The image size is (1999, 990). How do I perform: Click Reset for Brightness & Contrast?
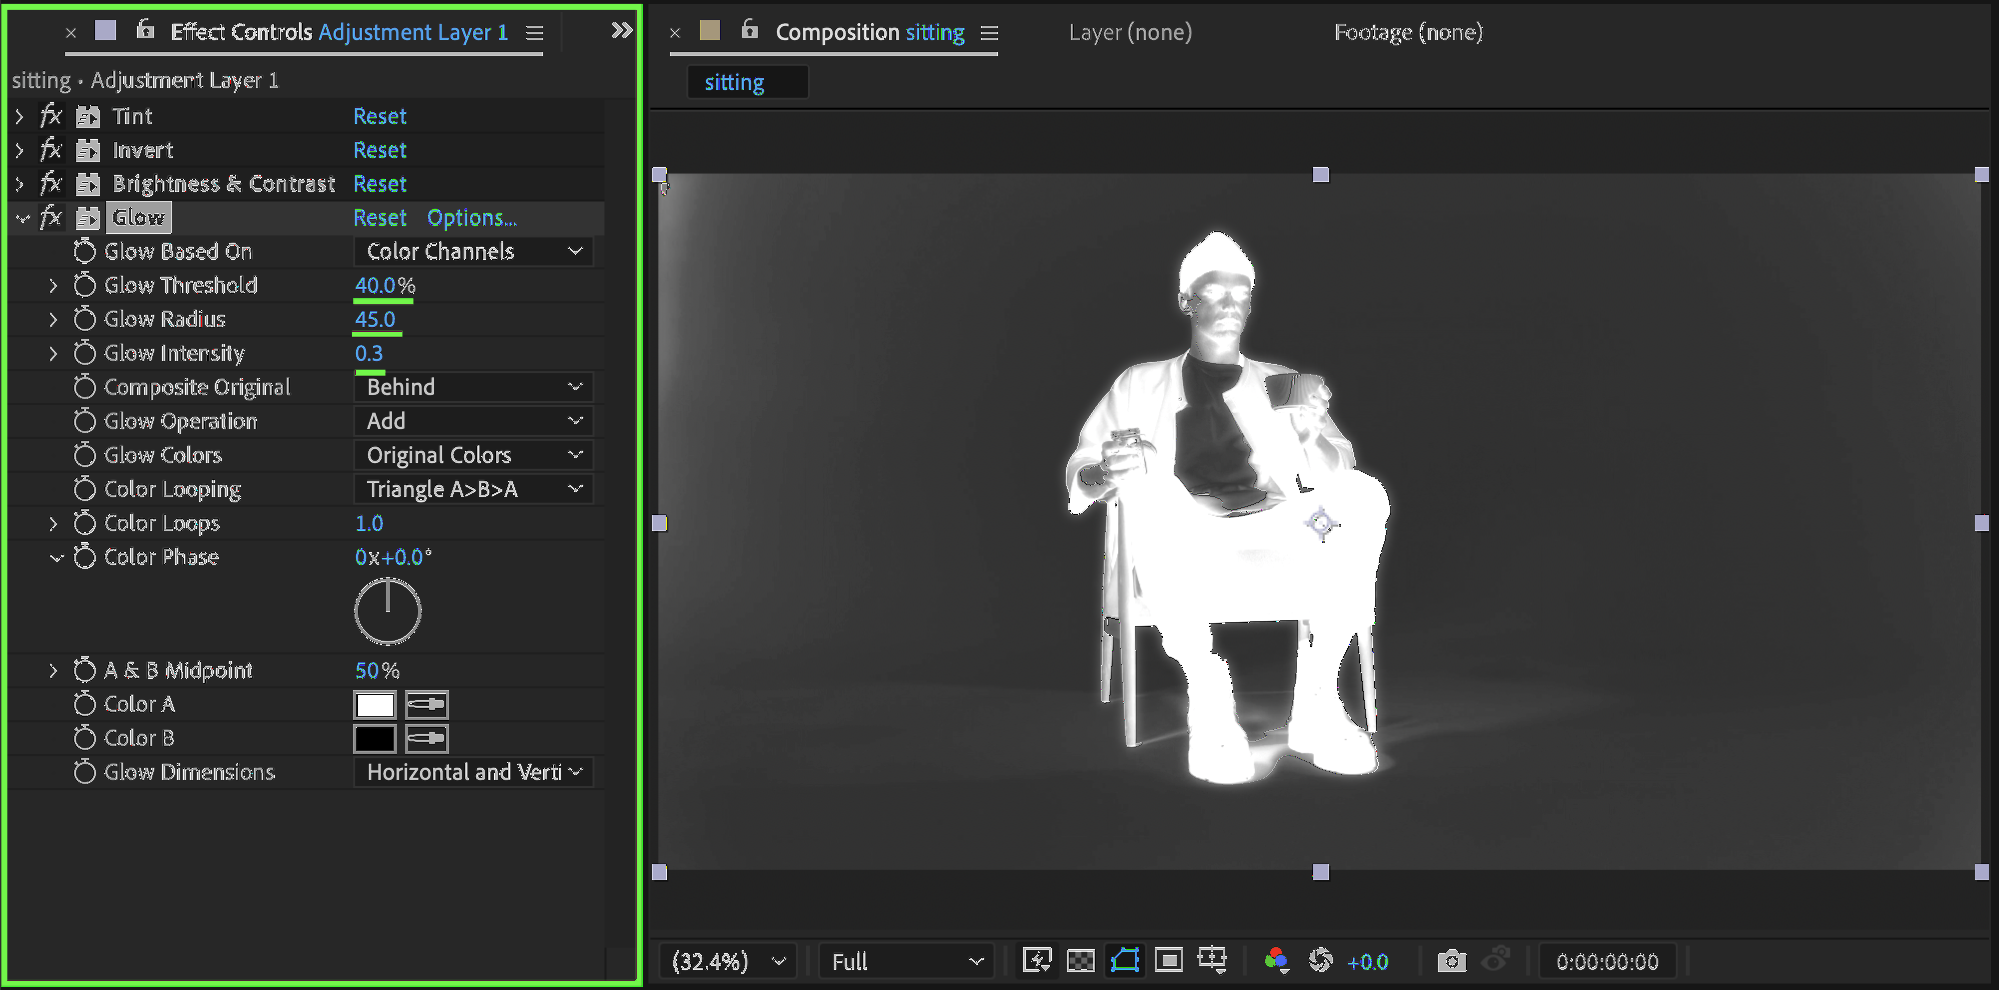pos(380,184)
